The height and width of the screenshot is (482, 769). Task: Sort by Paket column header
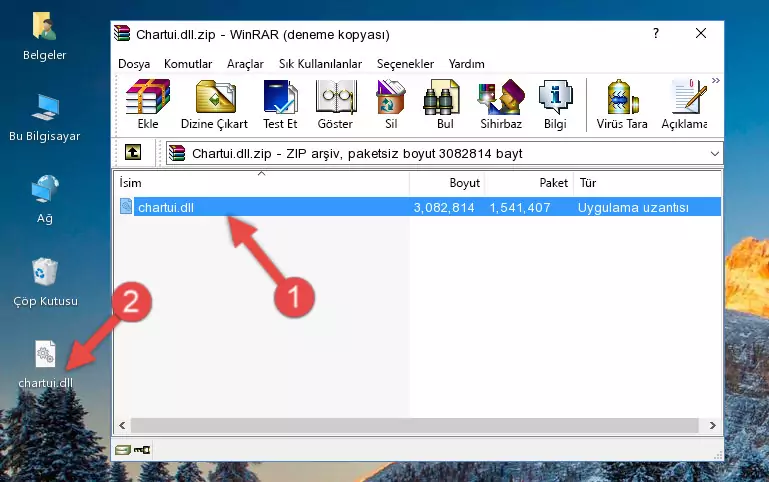coord(529,183)
